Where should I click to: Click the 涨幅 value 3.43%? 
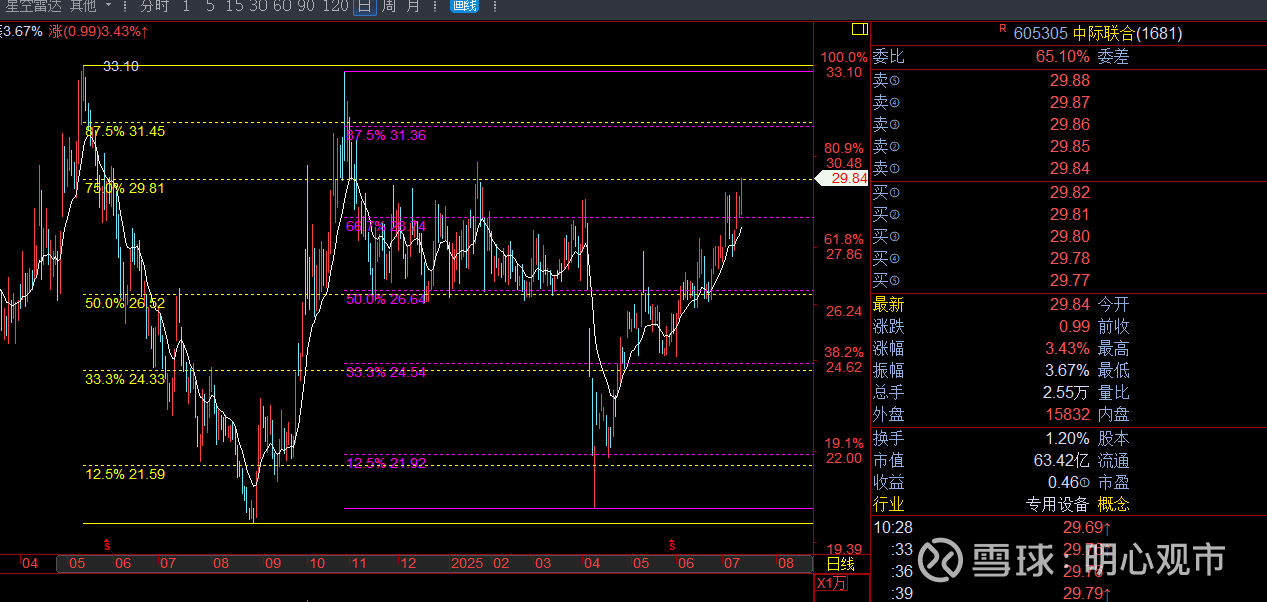1066,348
